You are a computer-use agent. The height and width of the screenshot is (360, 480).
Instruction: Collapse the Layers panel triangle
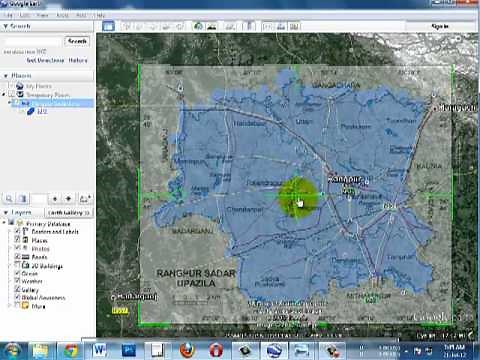(x=5, y=212)
